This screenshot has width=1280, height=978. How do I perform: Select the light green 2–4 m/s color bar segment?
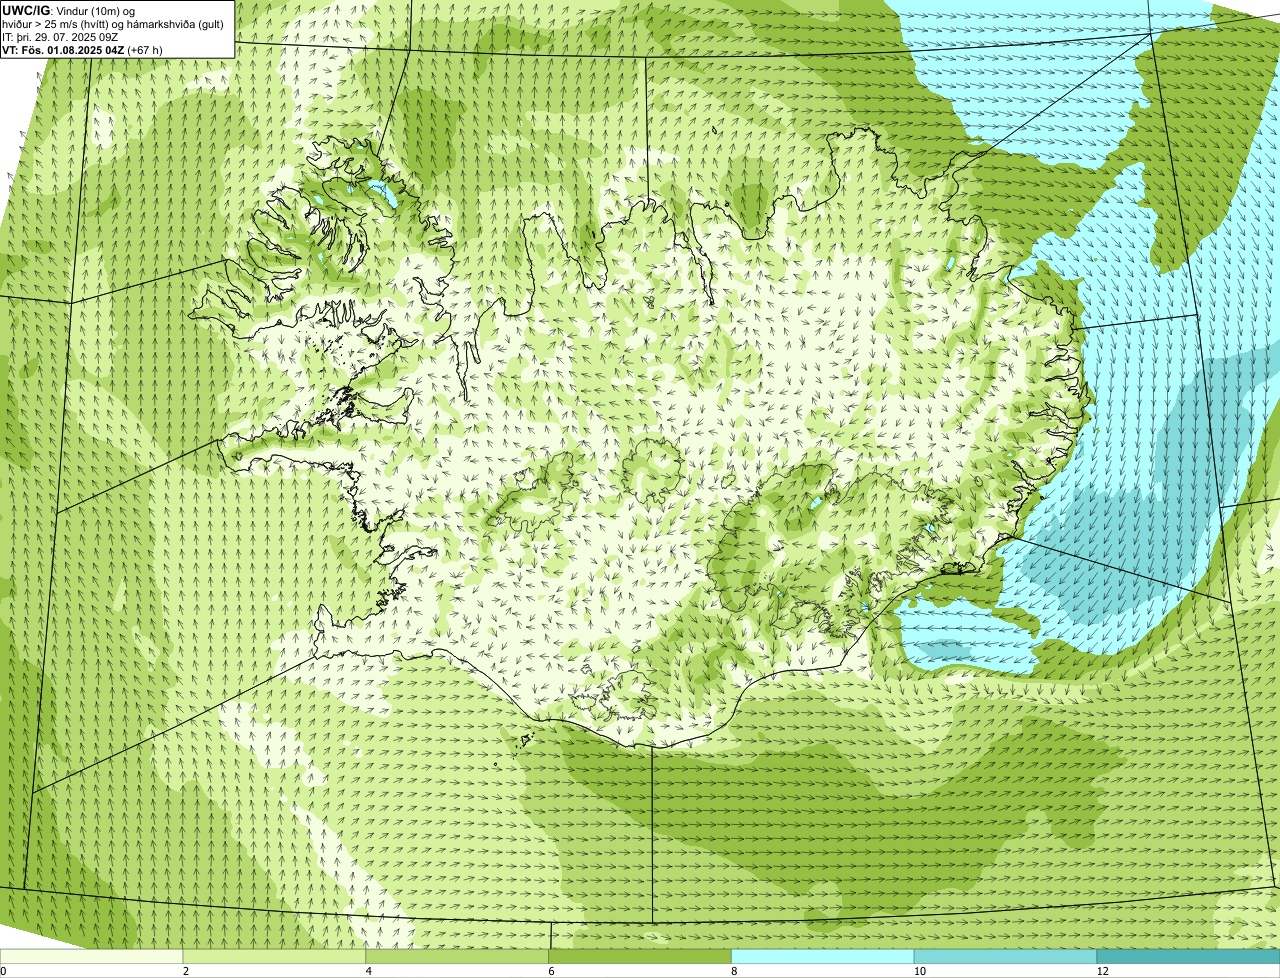pos(275,957)
